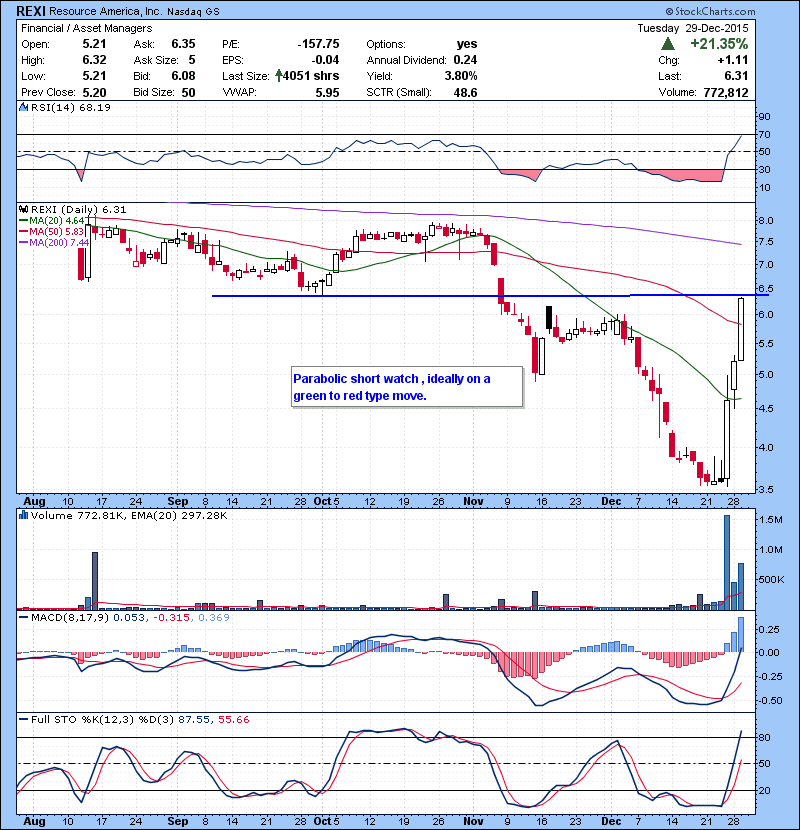
Task: Click the purple MA(200) 7.44 legend entry
Action: click(54, 242)
